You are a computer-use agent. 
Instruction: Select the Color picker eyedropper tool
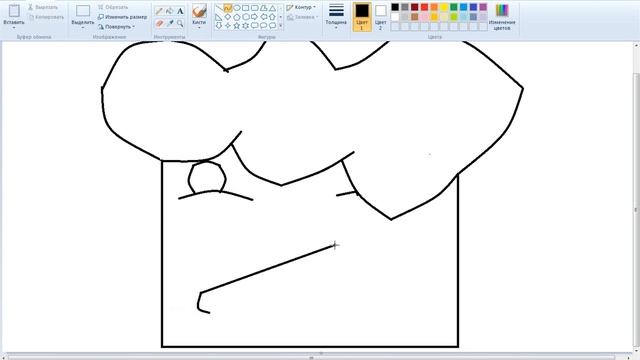tap(169, 24)
